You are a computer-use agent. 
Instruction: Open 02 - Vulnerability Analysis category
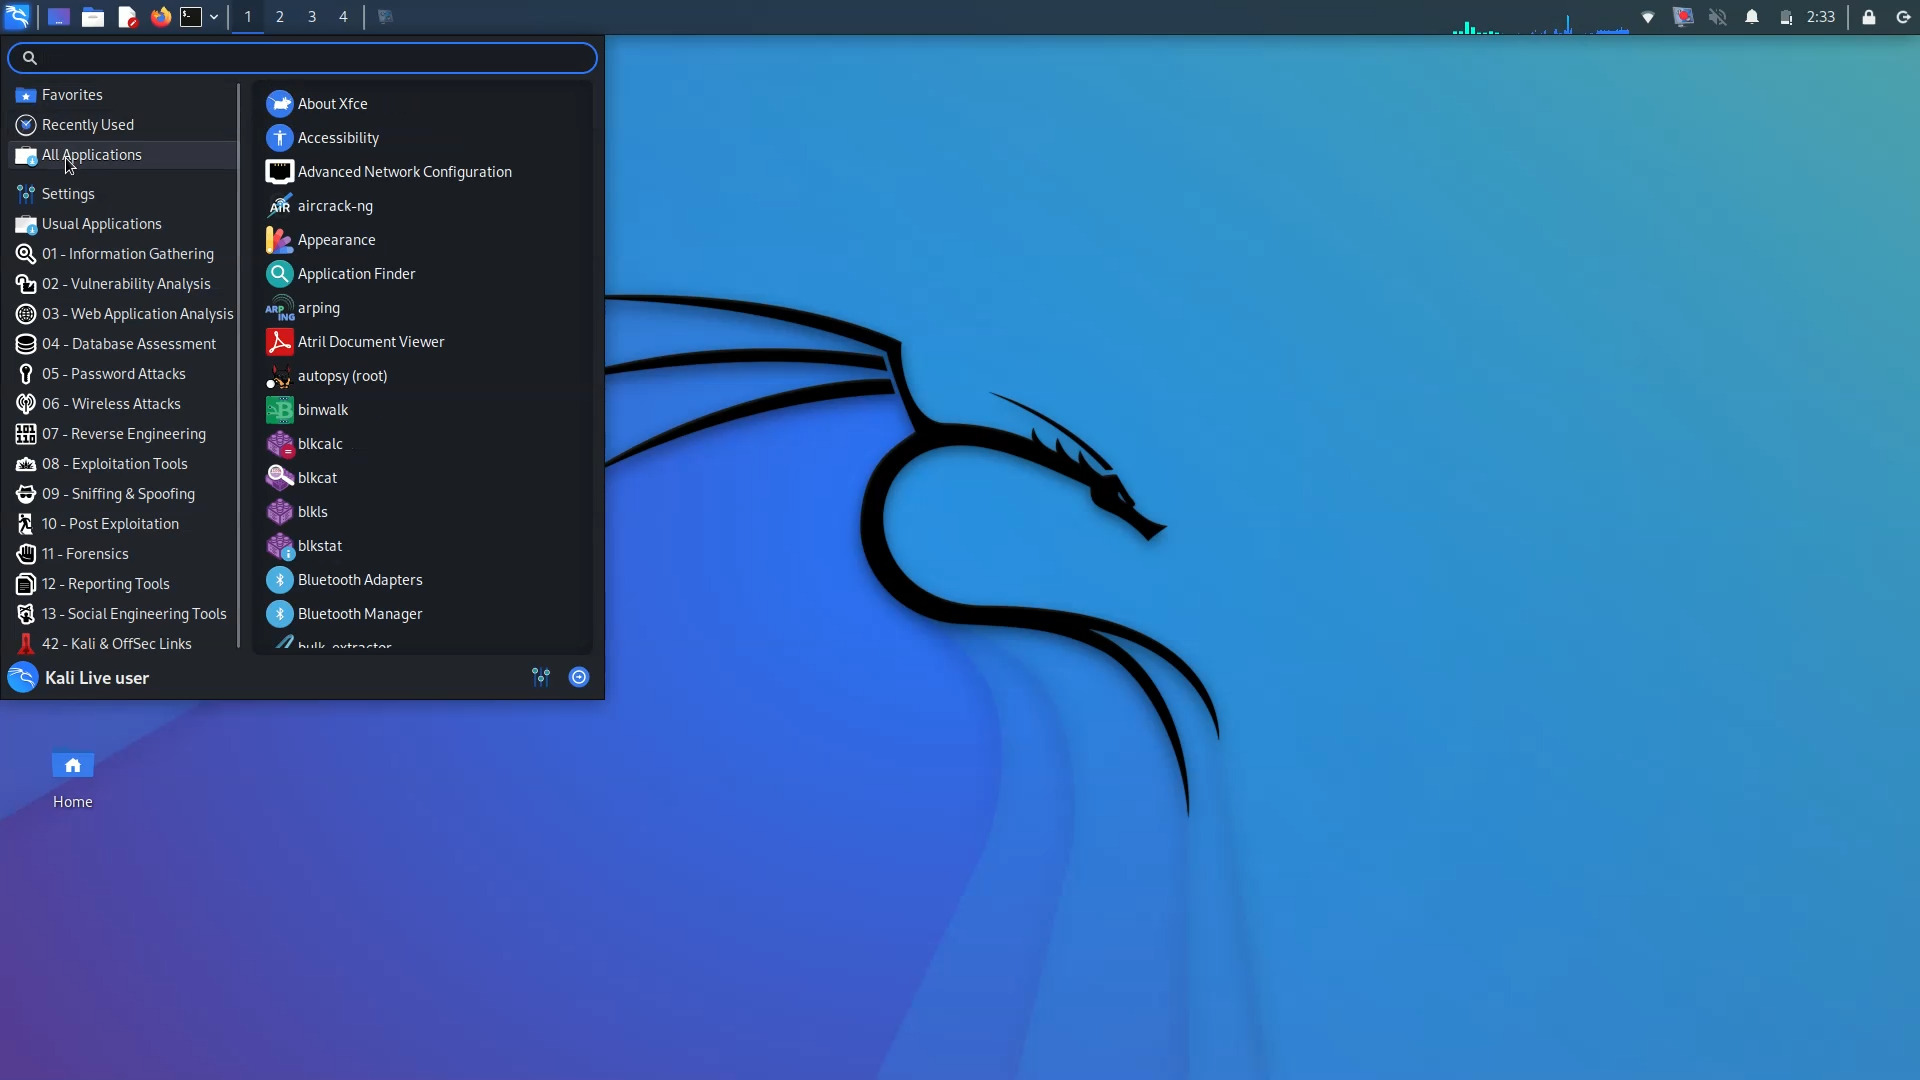coord(123,284)
